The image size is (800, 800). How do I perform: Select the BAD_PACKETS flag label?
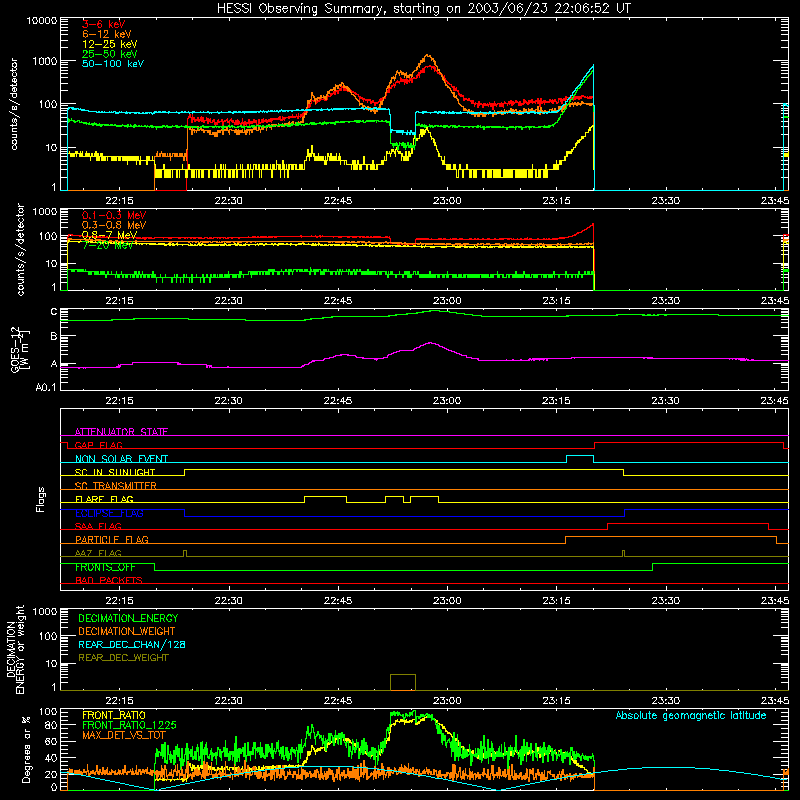coord(109,580)
